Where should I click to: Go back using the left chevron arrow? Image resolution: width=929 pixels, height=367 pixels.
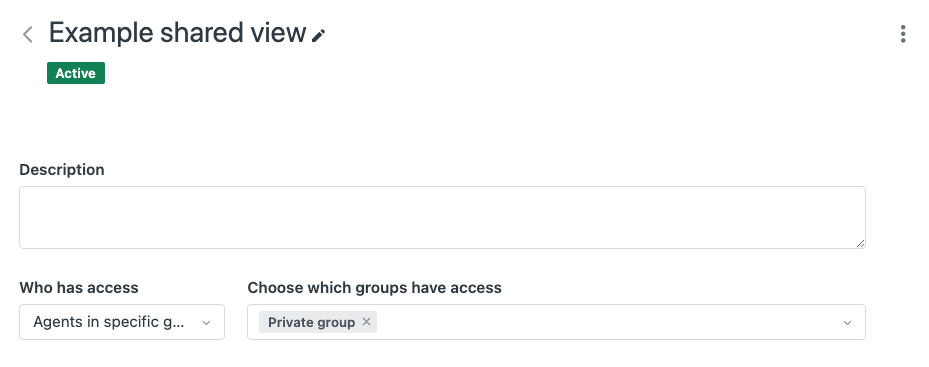coord(27,34)
